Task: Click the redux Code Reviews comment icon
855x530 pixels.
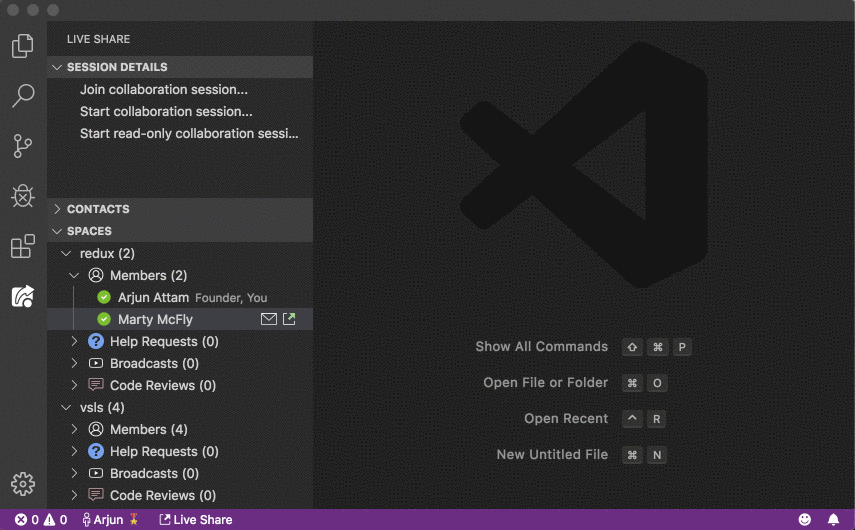Action: 96,385
